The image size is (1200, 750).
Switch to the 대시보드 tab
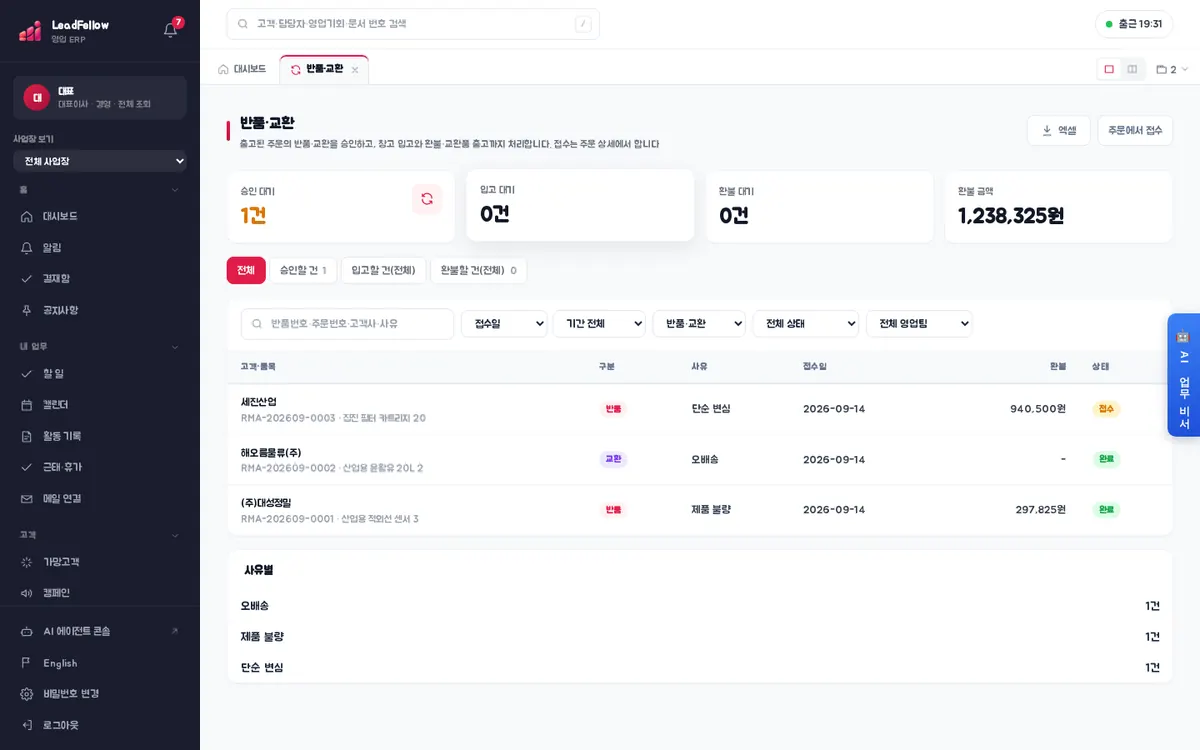pyautogui.click(x=242, y=69)
